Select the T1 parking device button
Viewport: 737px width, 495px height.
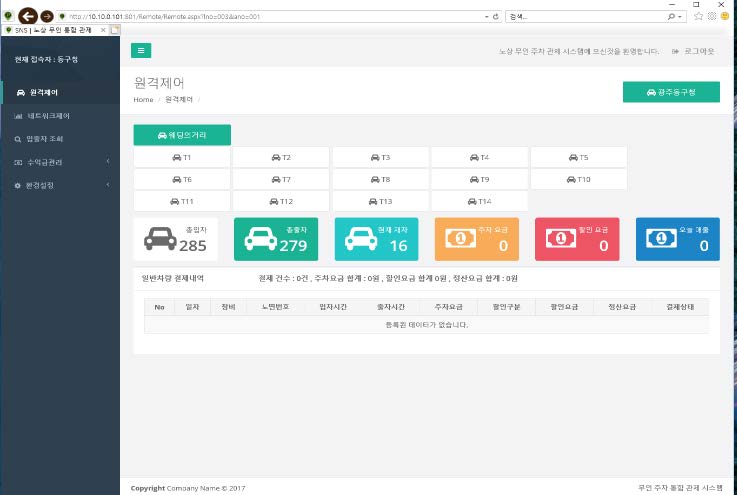(182, 157)
